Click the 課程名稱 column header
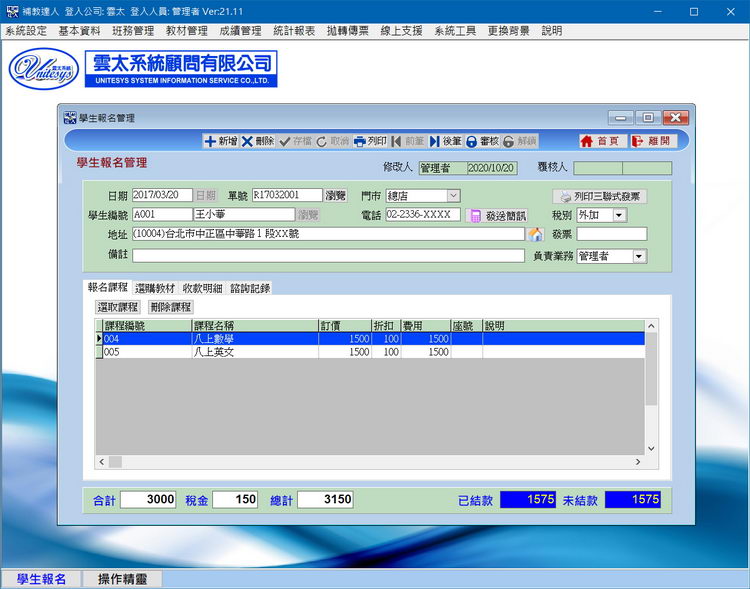Image resolution: width=750 pixels, height=589 pixels. (255, 326)
